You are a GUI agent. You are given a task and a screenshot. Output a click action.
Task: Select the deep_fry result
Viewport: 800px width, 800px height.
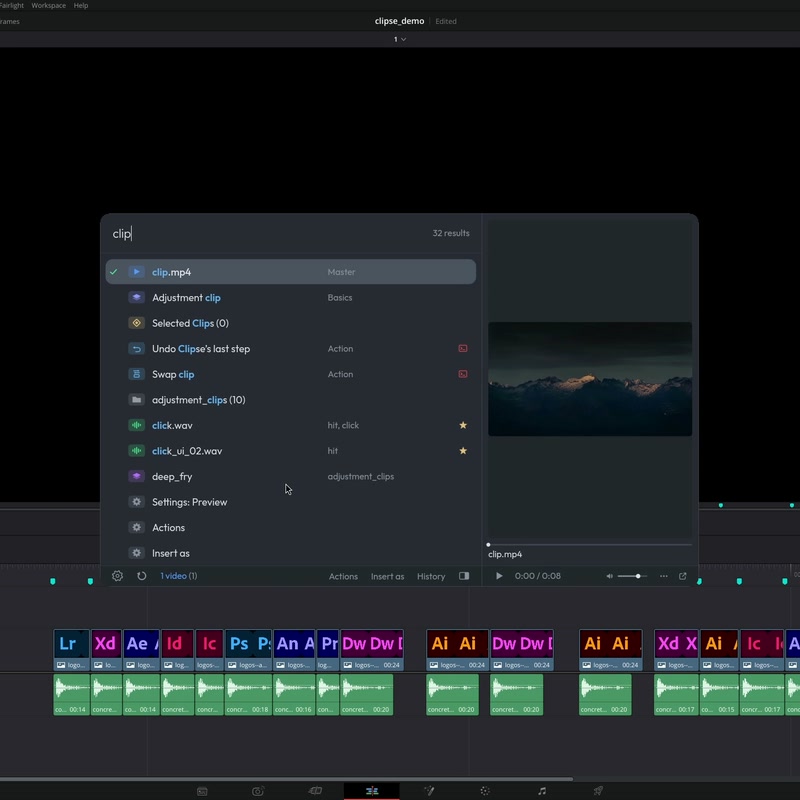(x=290, y=476)
